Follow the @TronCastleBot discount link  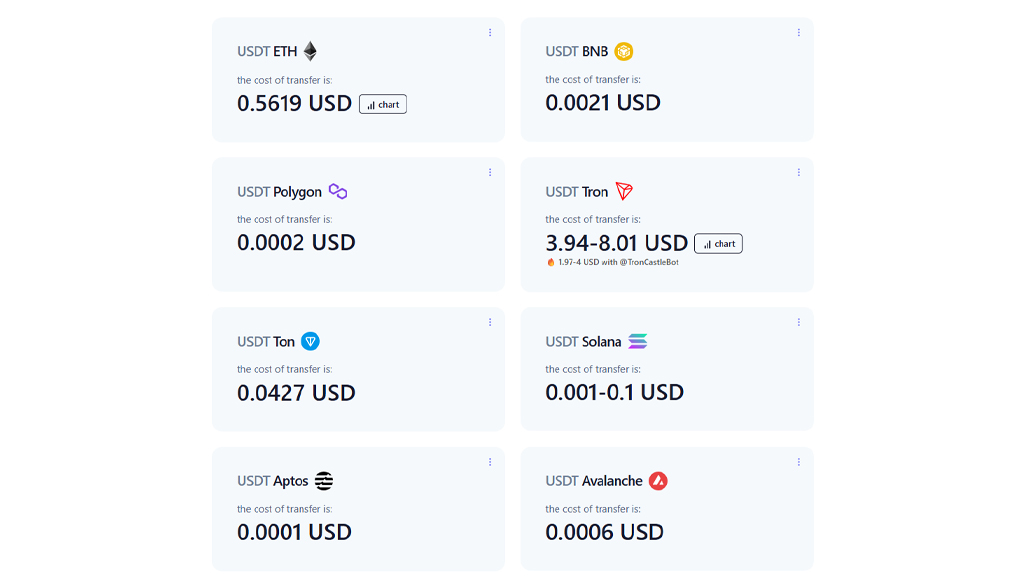coord(649,262)
